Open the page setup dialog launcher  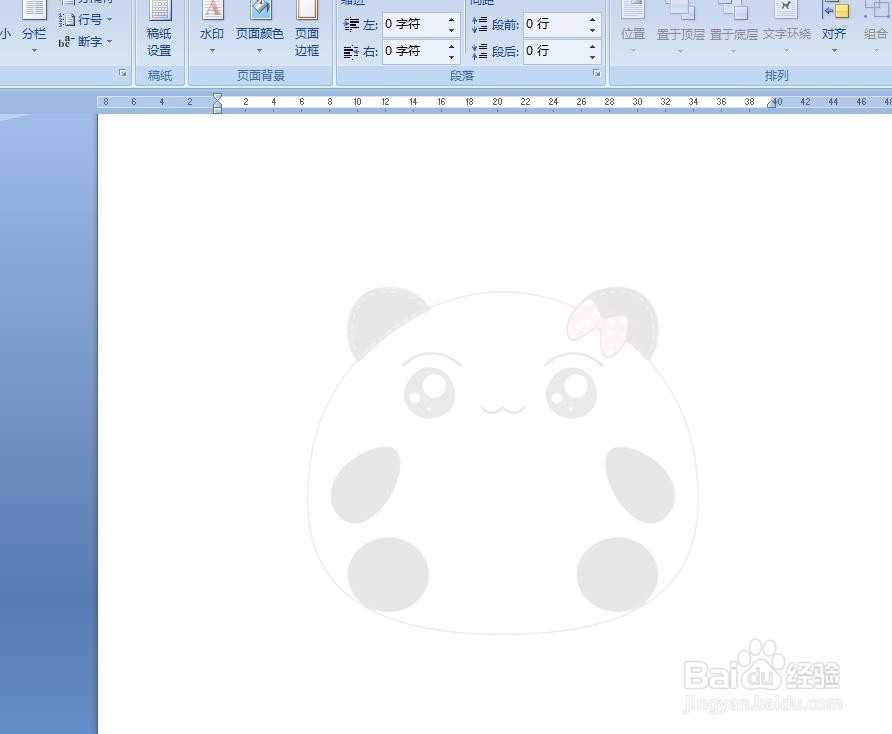coord(123,73)
